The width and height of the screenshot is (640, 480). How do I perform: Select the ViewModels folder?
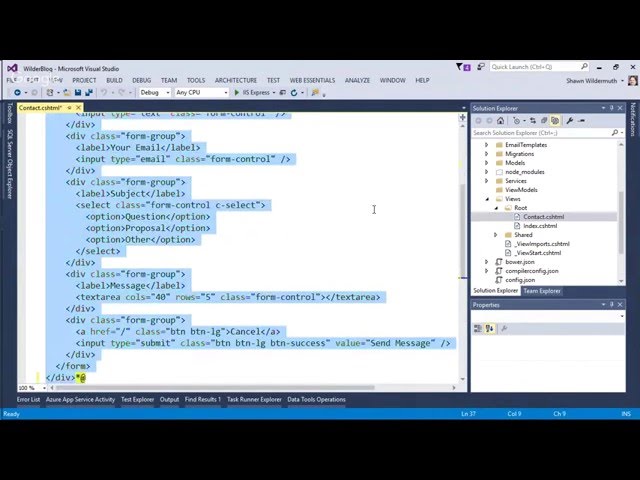pyautogui.click(x=521, y=190)
